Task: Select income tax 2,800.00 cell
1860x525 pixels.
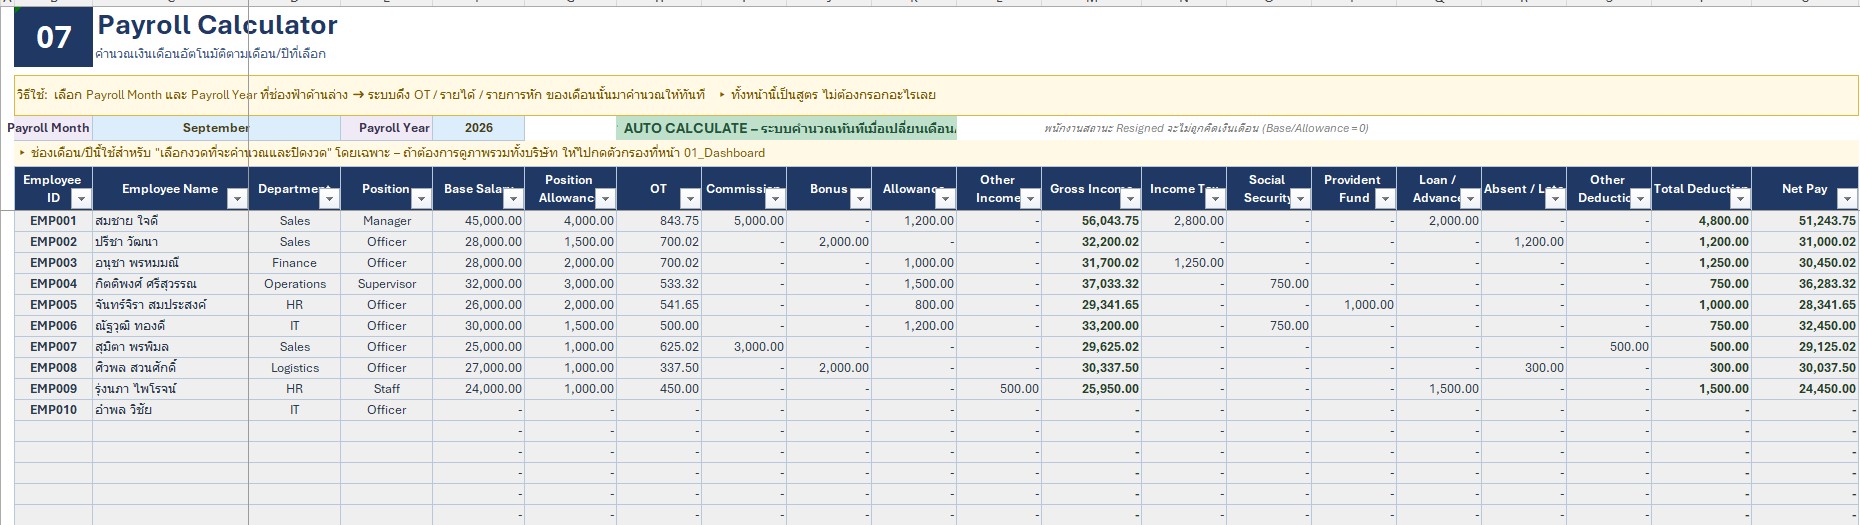Action: 1184,221
